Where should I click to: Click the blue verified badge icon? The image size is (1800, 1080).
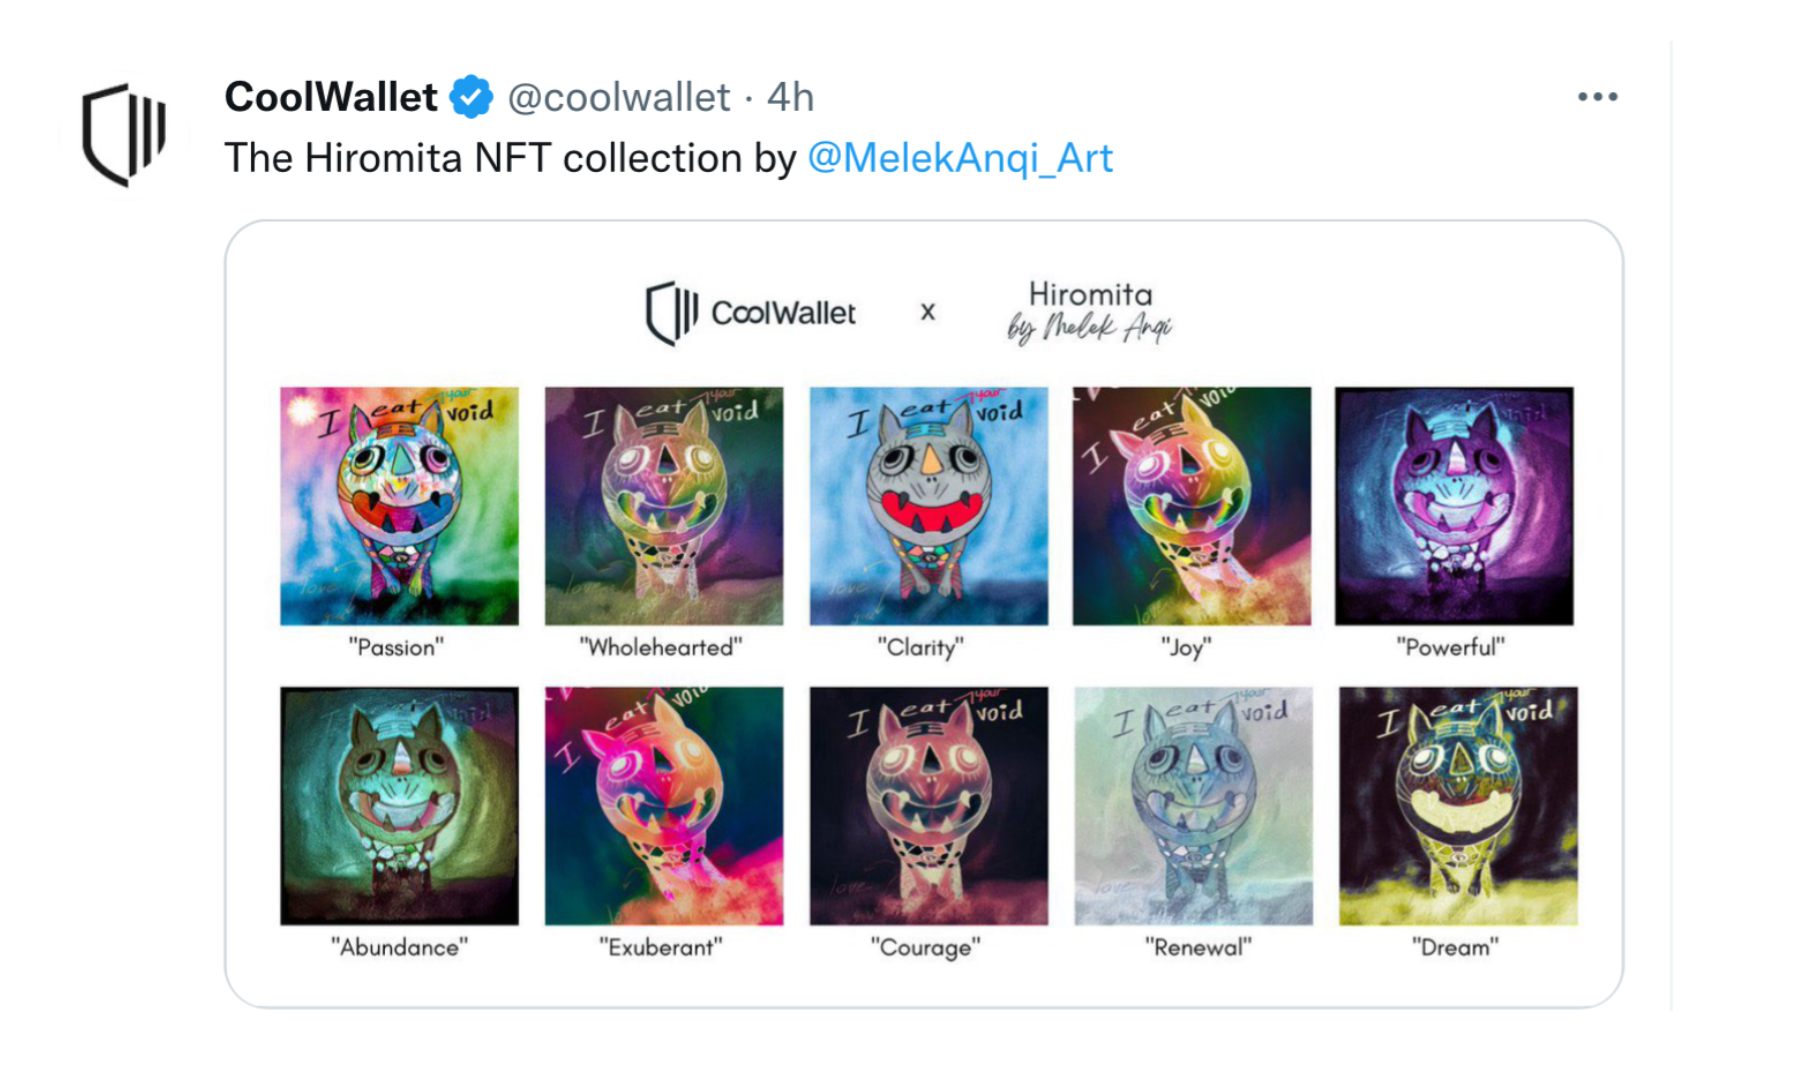click(x=471, y=97)
